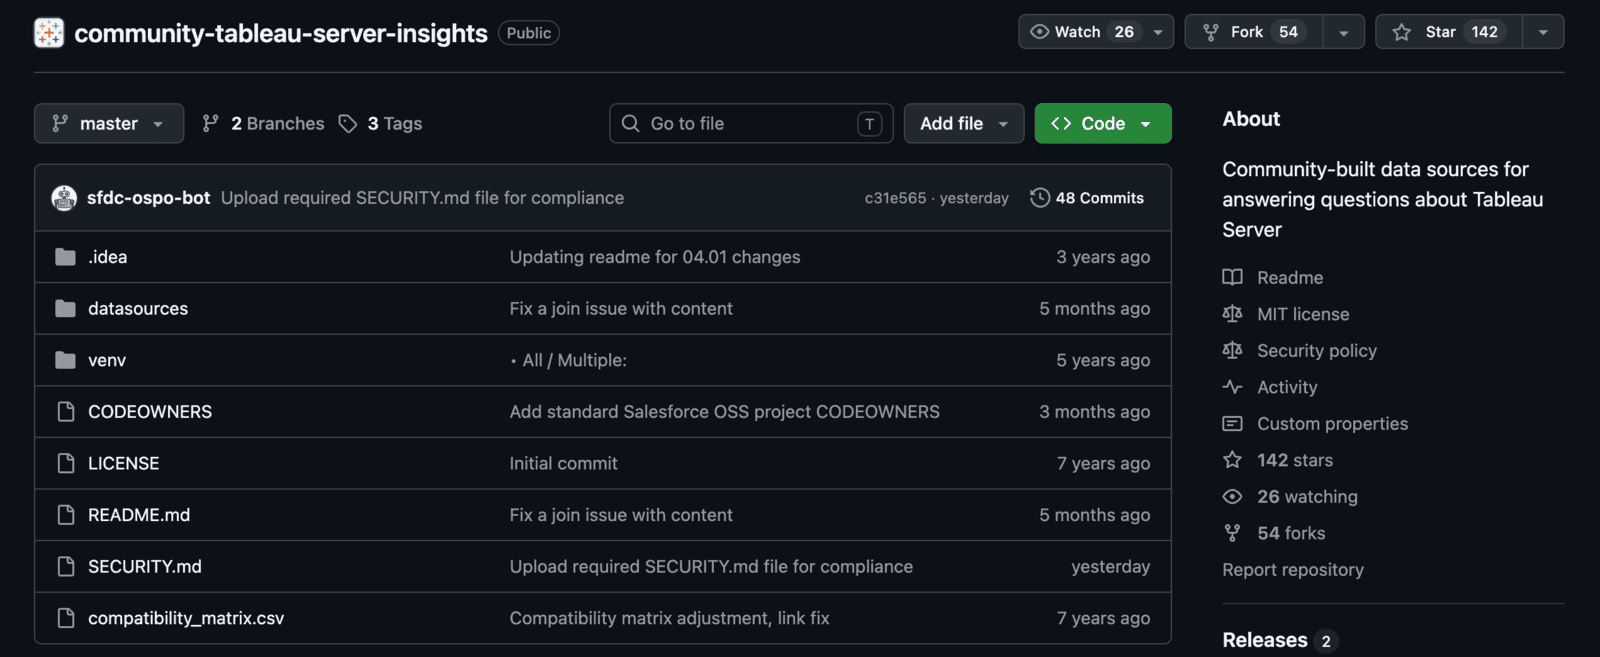Viewport: 1600px width, 657px height.
Task: Click the Fork icon in header
Action: pos(1211,32)
